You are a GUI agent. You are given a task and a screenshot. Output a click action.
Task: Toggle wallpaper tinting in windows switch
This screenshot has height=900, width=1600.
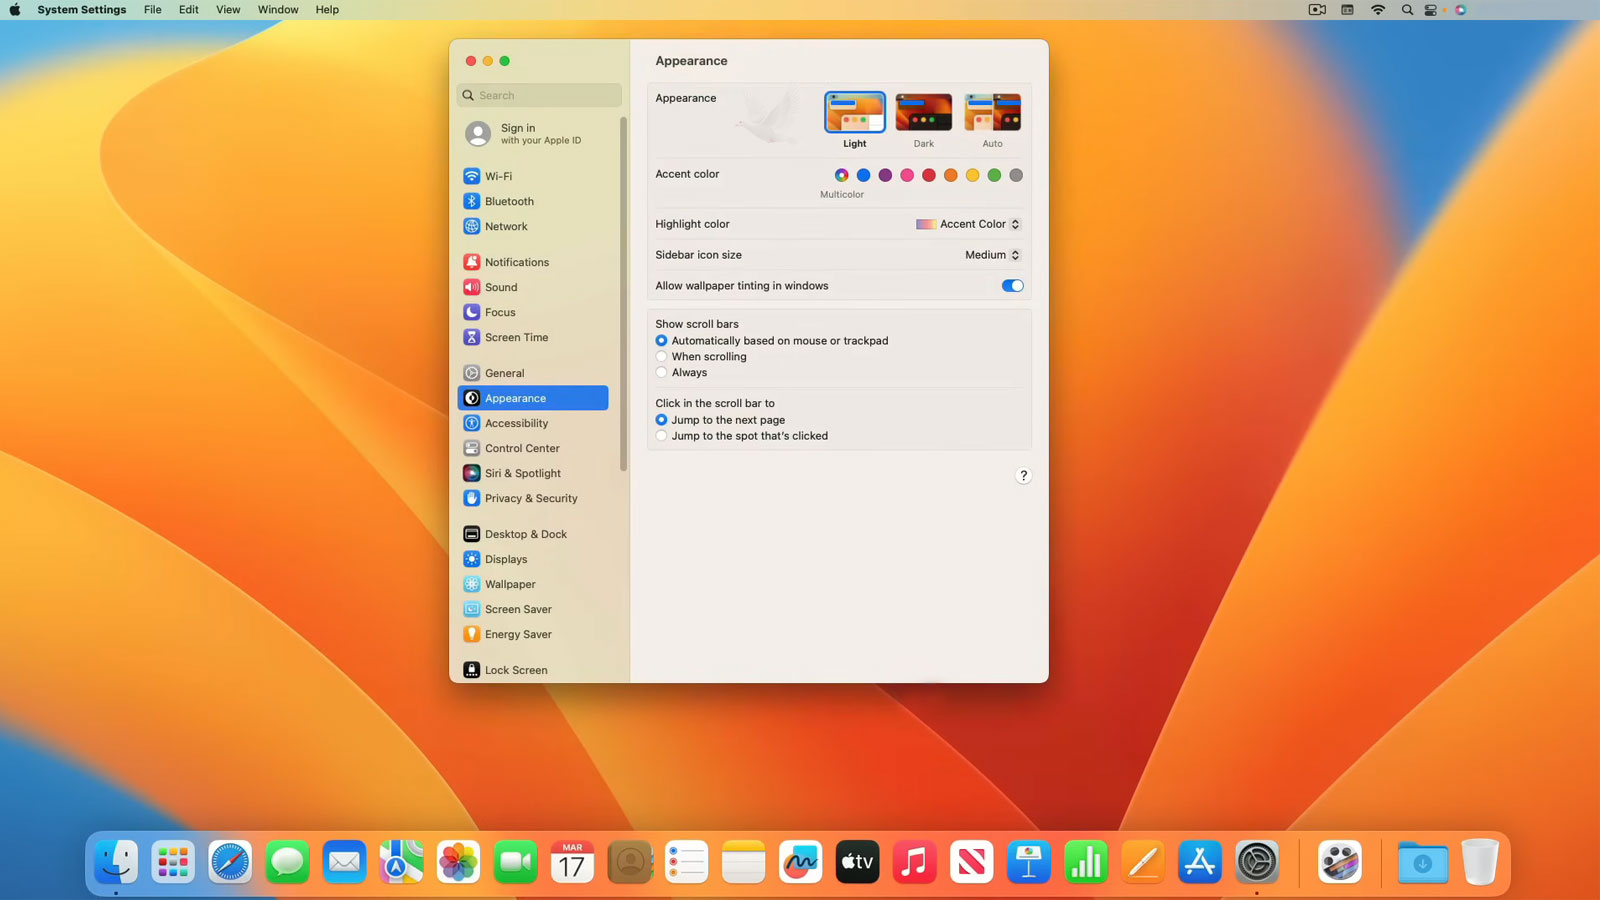pos(1012,286)
